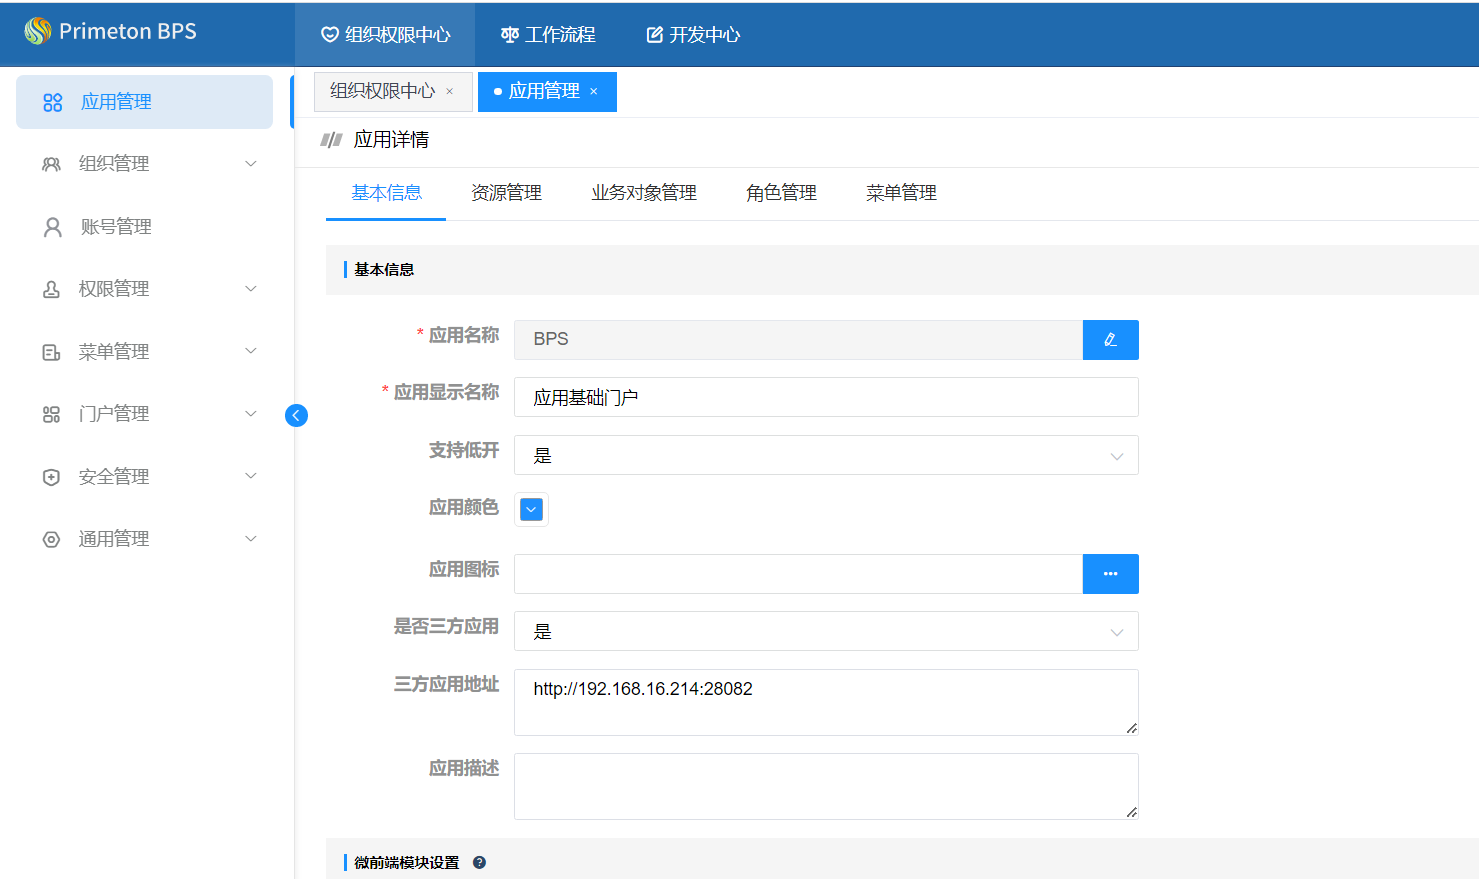Click the 应用详情 header stripe icon
This screenshot has height=879, width=1479.
click(331, 140)
